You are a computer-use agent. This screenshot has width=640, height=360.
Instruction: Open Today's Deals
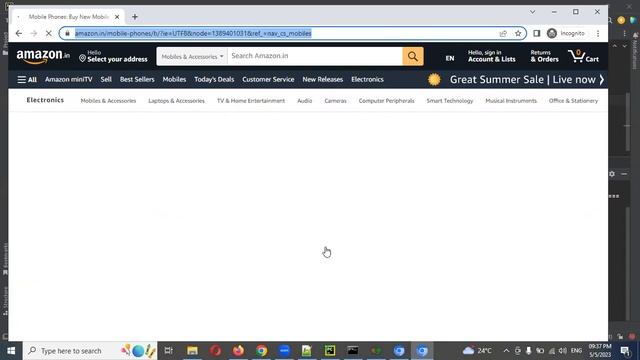[x=214, y=80]
